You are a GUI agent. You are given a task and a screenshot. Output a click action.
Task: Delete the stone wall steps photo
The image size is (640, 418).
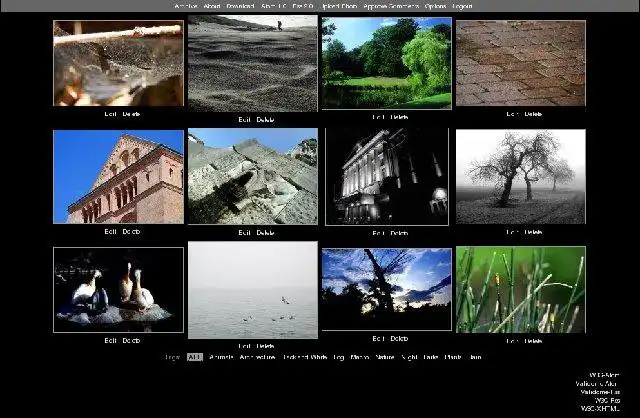point(265,233)
